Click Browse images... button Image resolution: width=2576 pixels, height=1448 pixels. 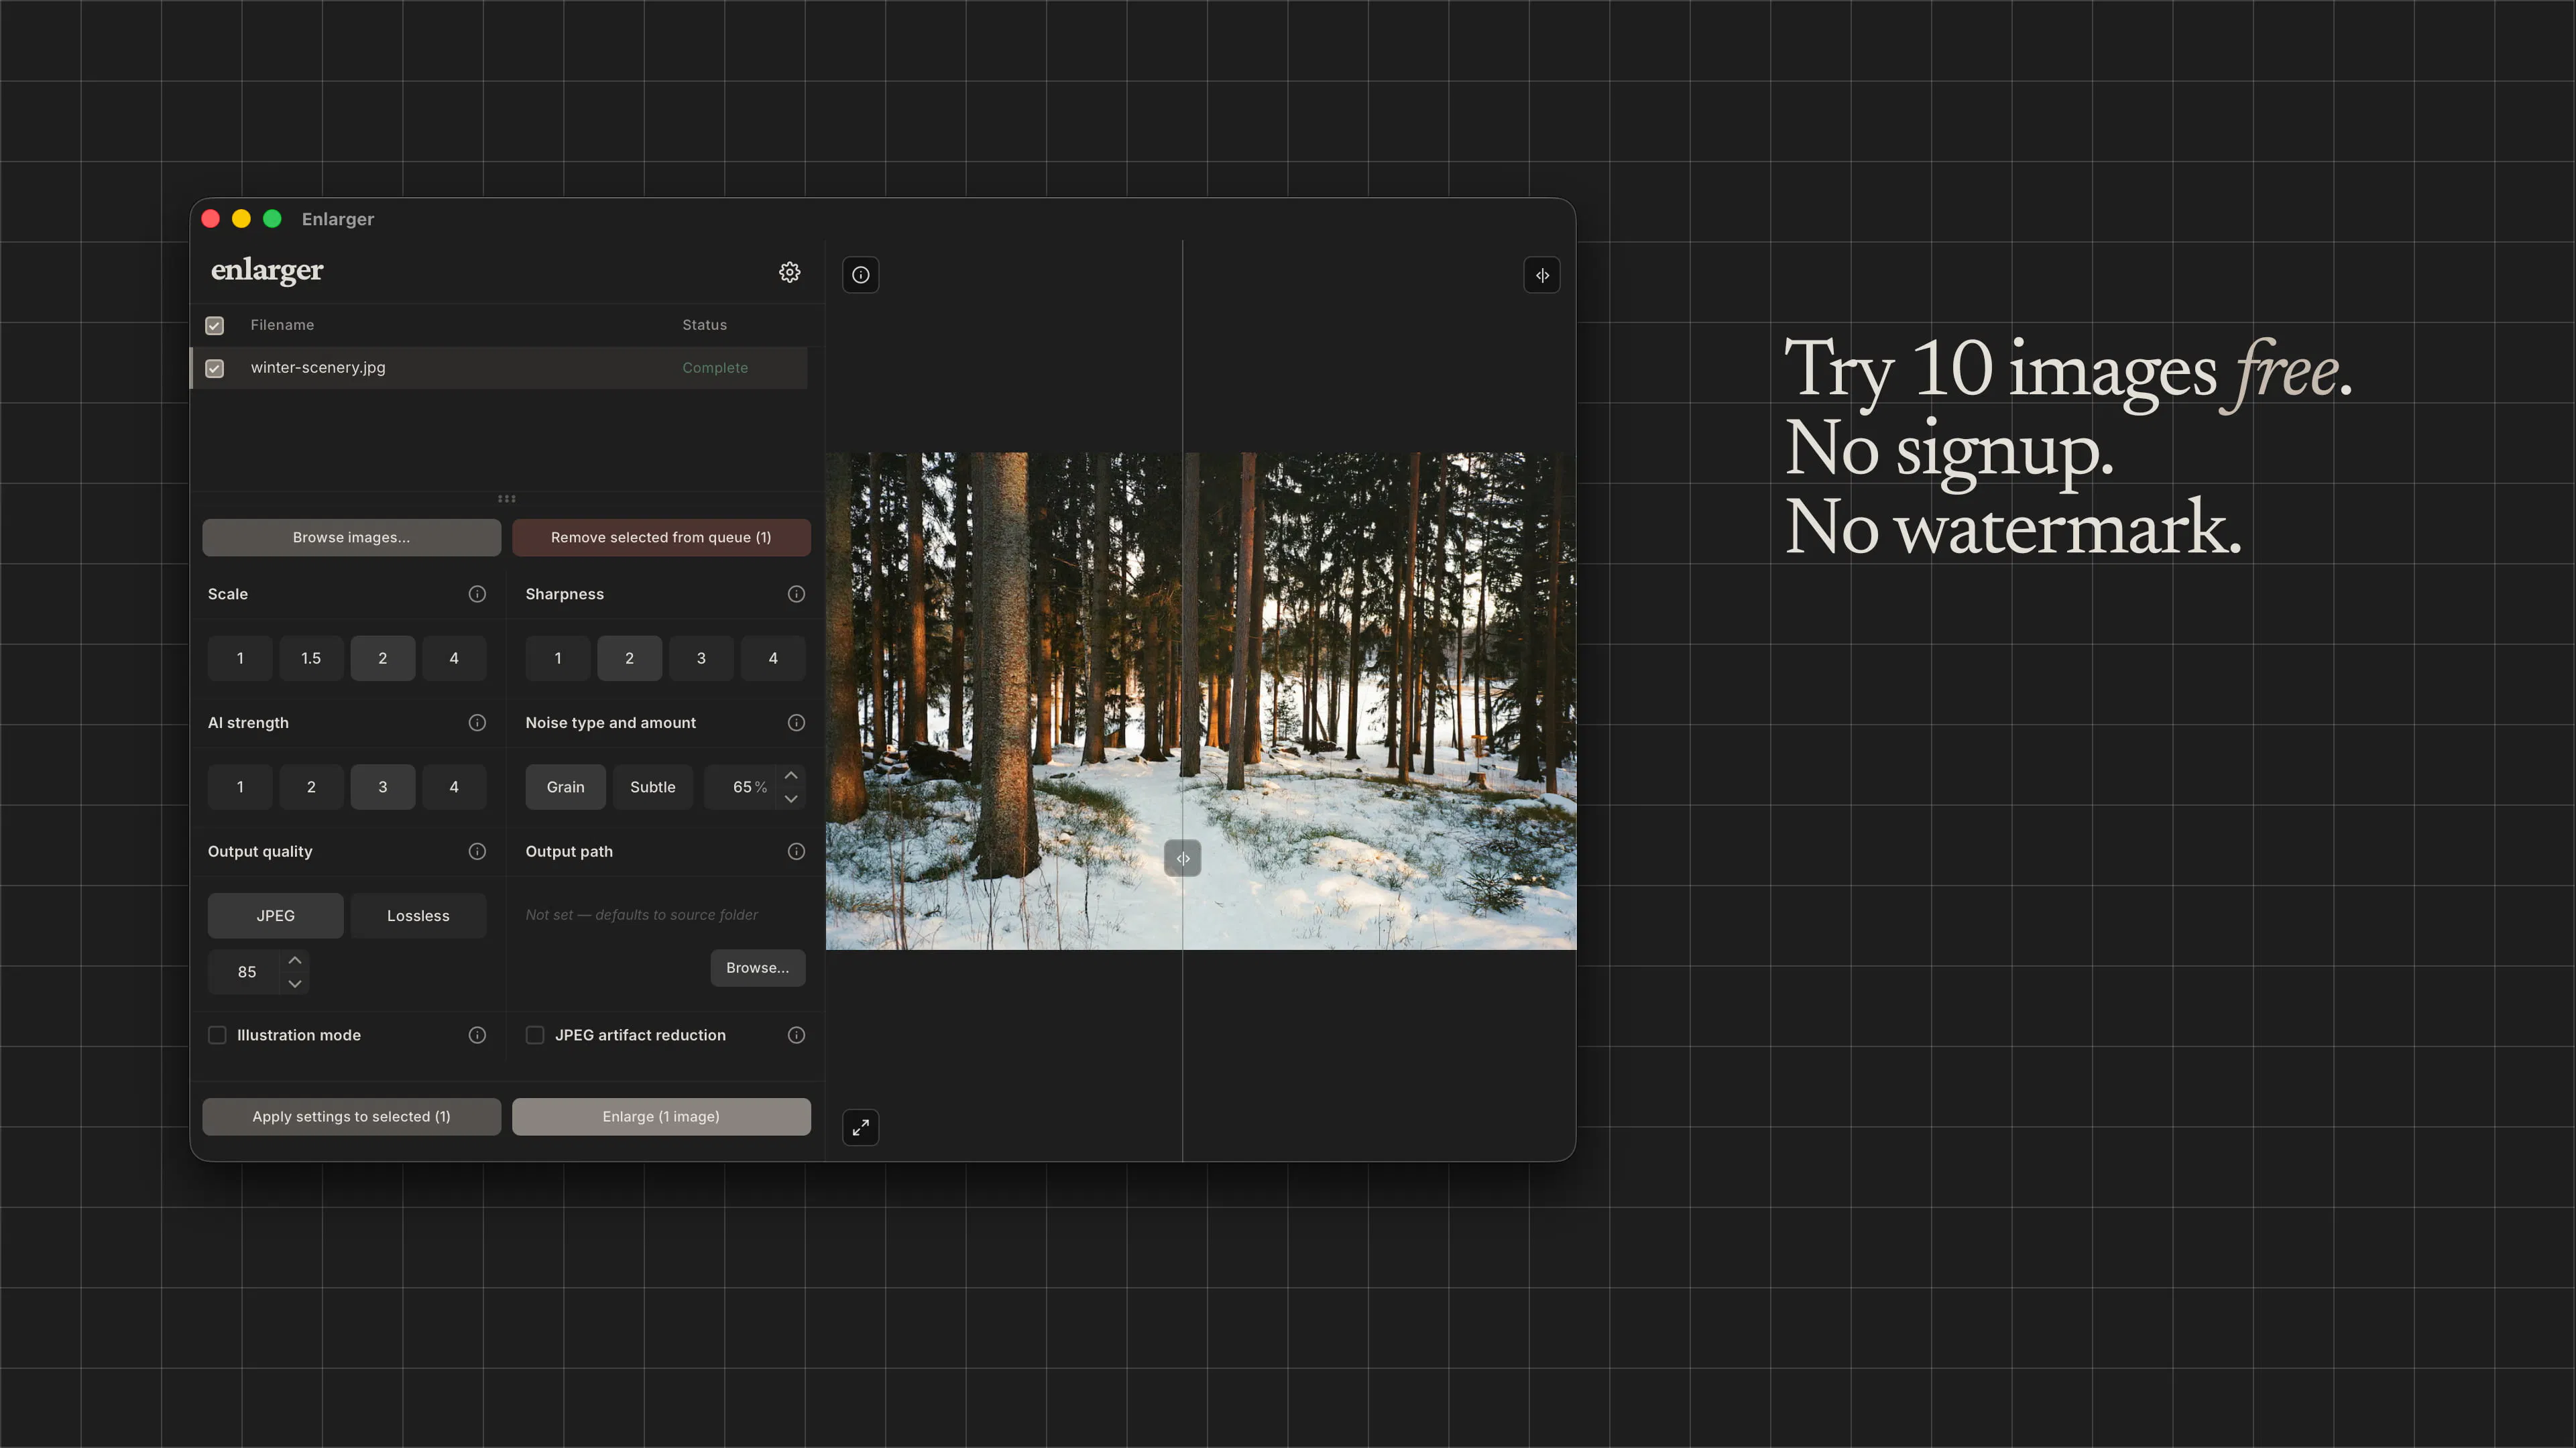351,538
